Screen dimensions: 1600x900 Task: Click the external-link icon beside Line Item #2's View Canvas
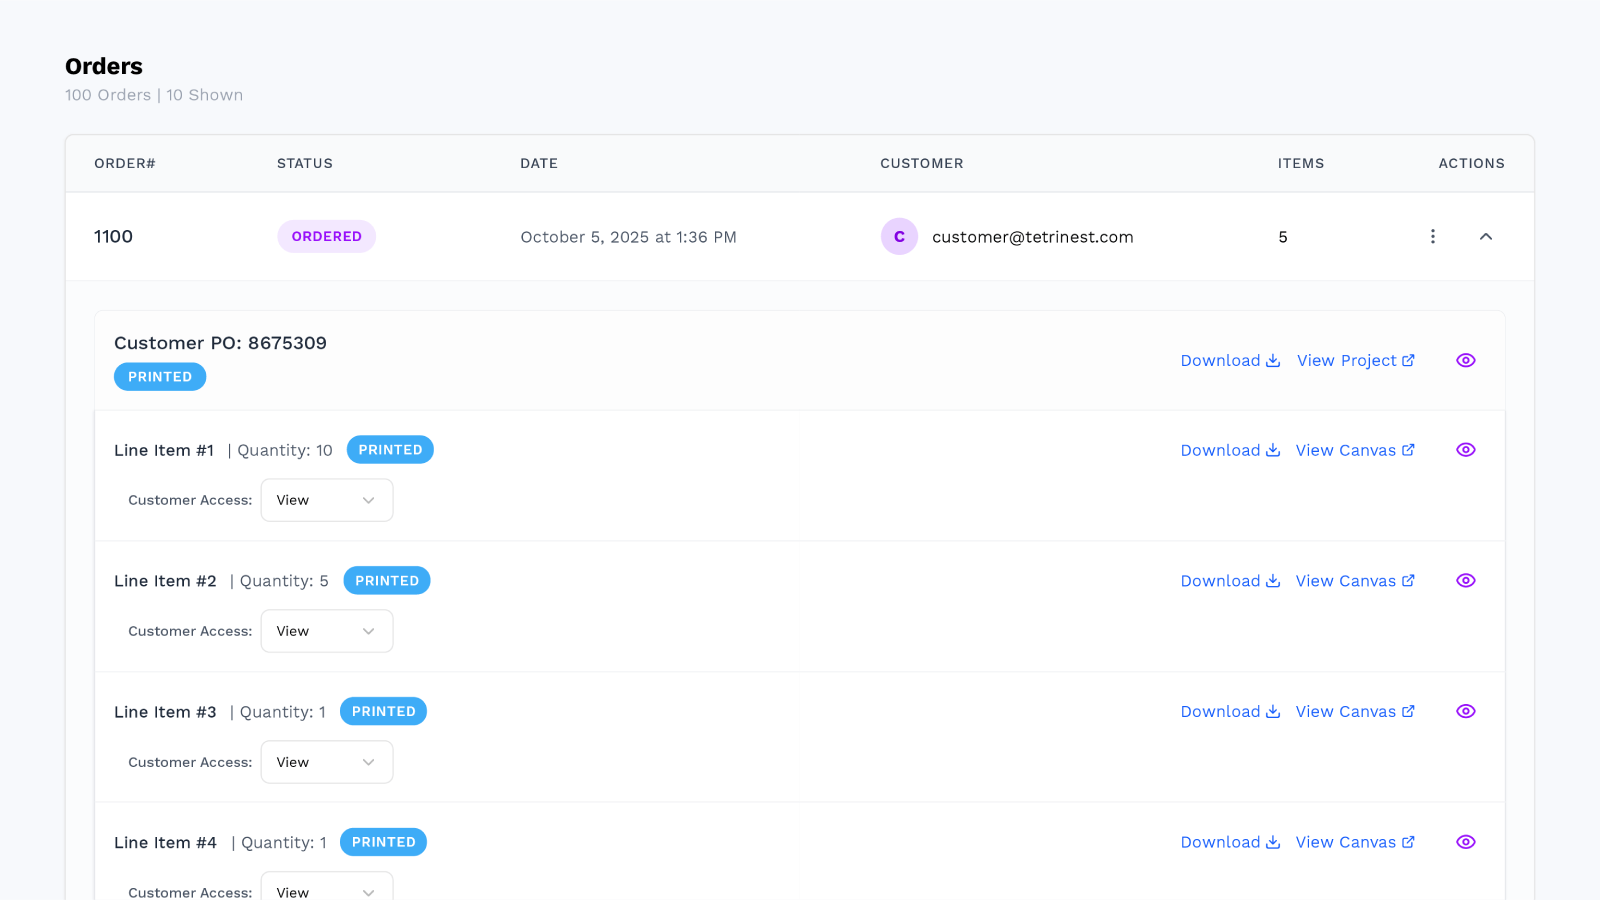(x=1409, y=580)
